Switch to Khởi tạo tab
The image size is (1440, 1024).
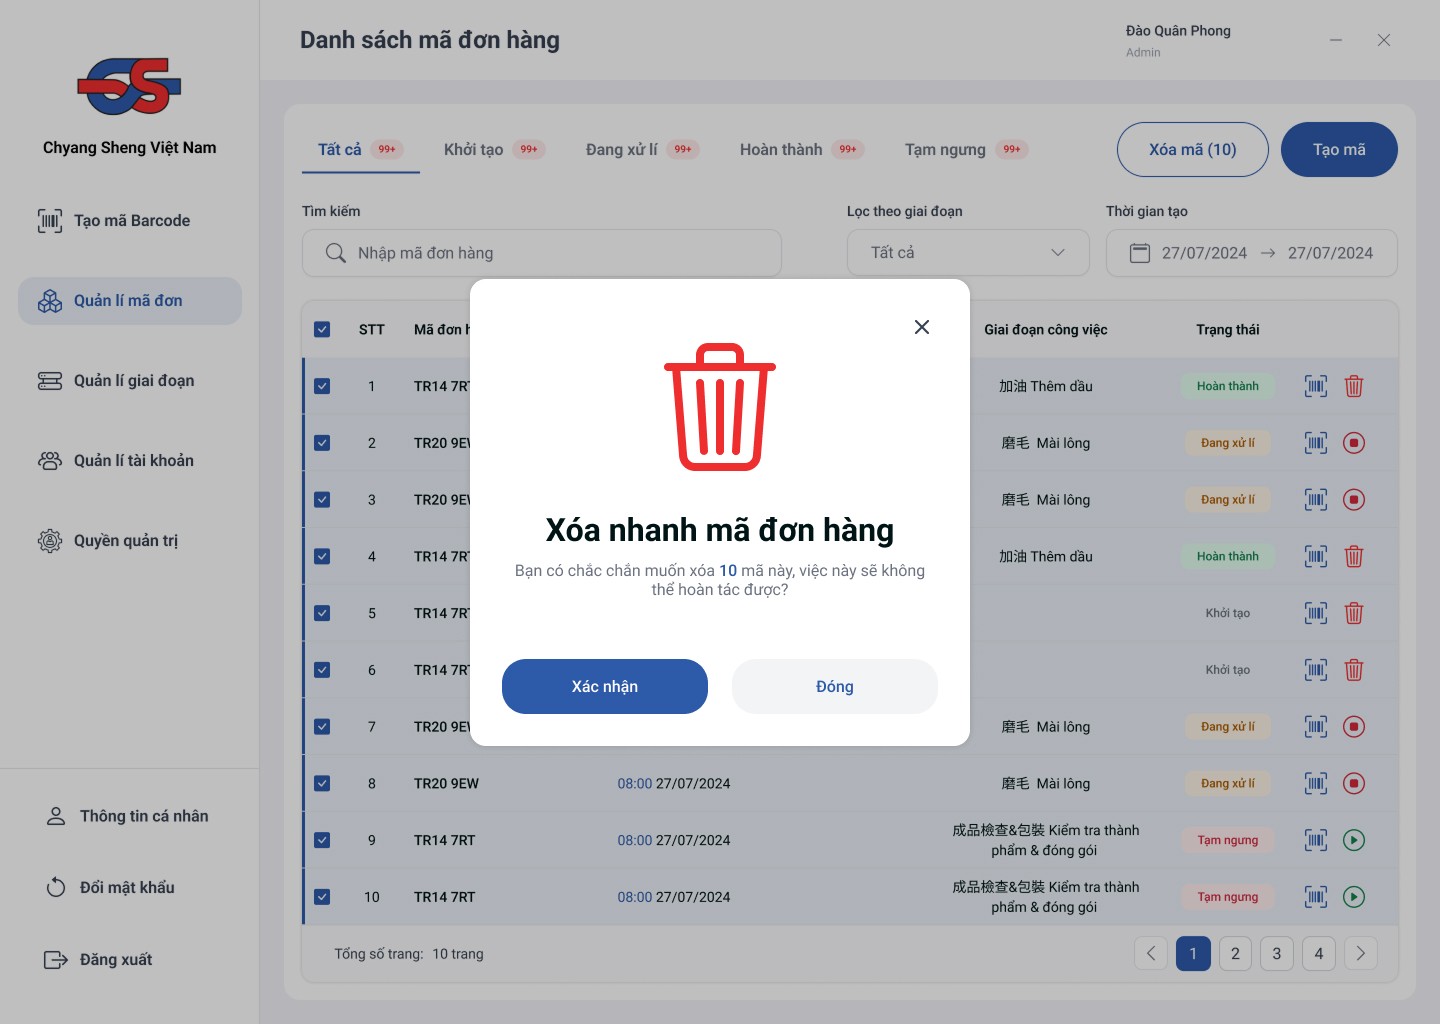pyautogui.click(x=494, y=149)
